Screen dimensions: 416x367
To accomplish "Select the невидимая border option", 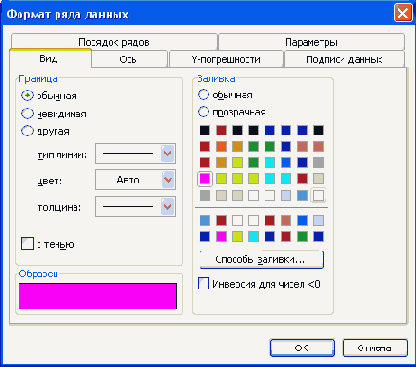I will pyautogui.click(x=27, y=114).
